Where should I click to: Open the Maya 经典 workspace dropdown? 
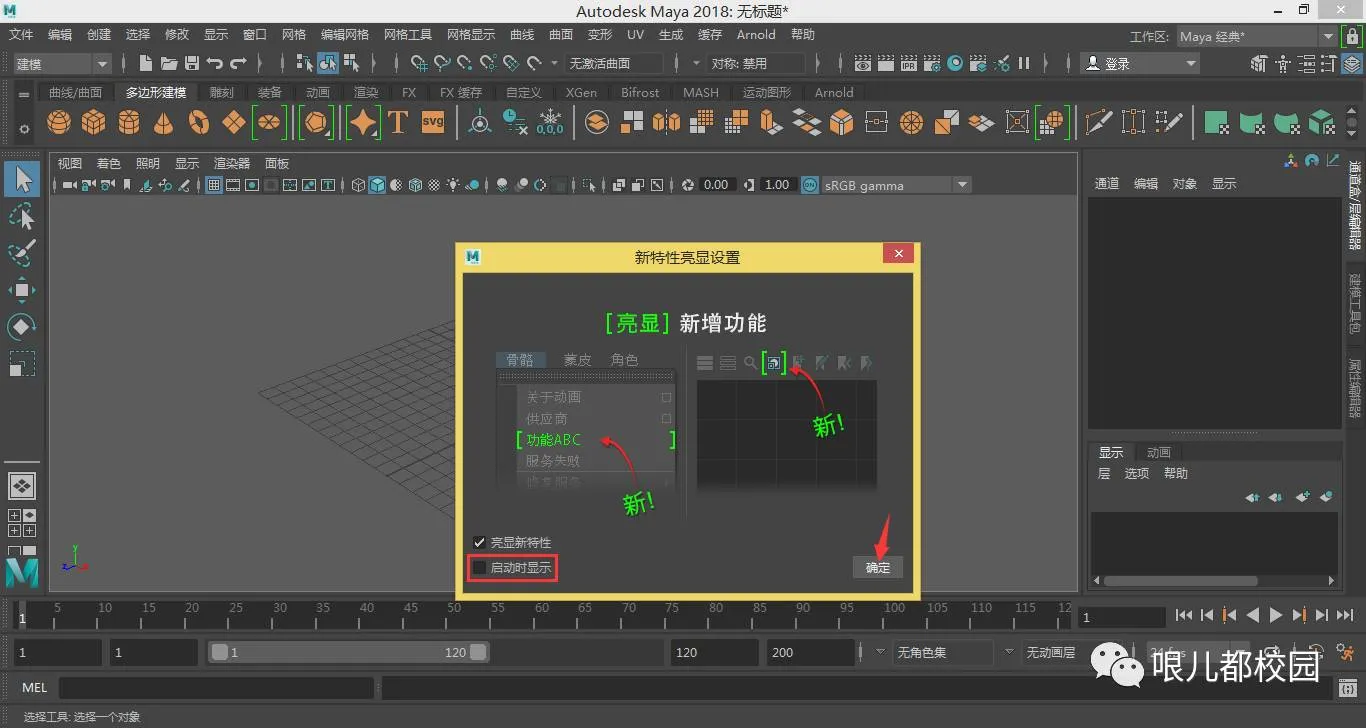(x=1256, y=36)
